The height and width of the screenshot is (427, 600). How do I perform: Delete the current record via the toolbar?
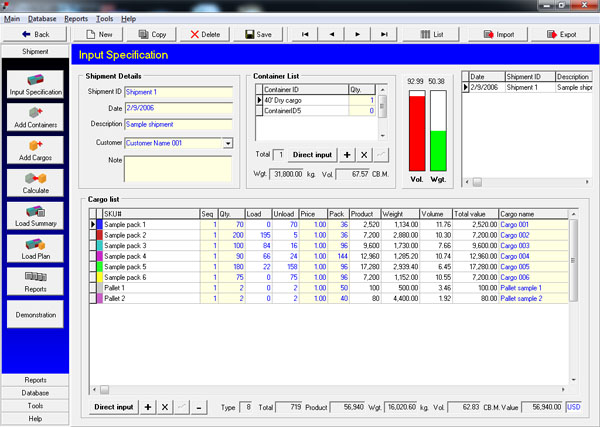pyautogui.click(x=205, y=34)
